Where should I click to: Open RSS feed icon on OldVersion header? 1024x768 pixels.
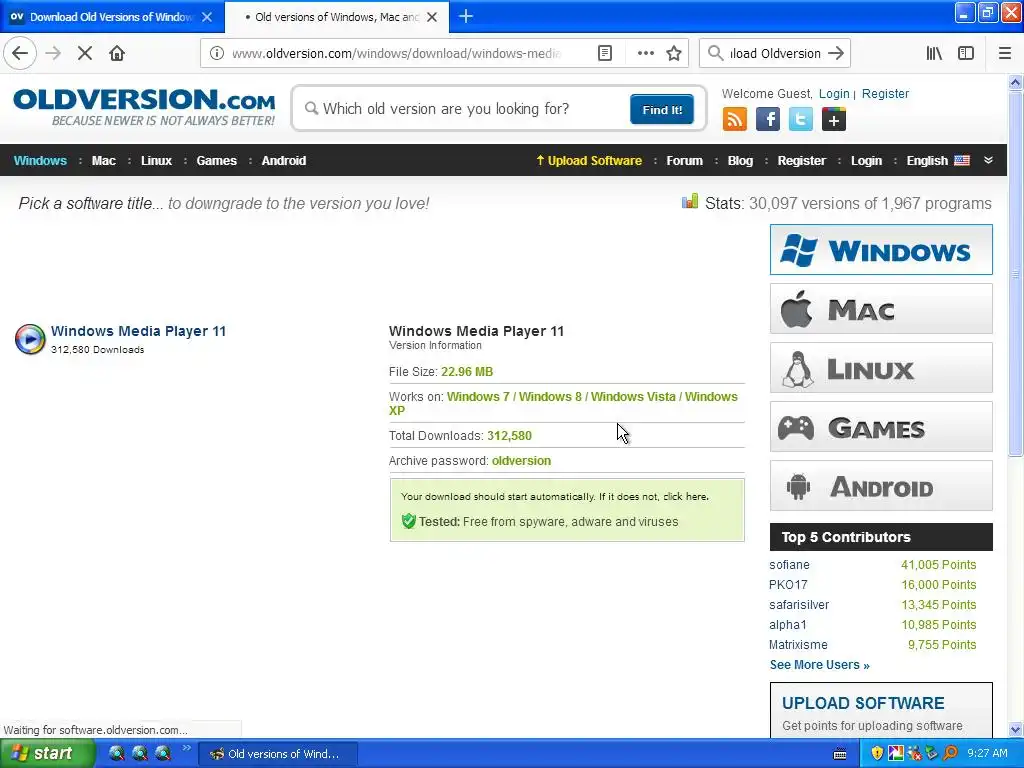coord(735,120)
